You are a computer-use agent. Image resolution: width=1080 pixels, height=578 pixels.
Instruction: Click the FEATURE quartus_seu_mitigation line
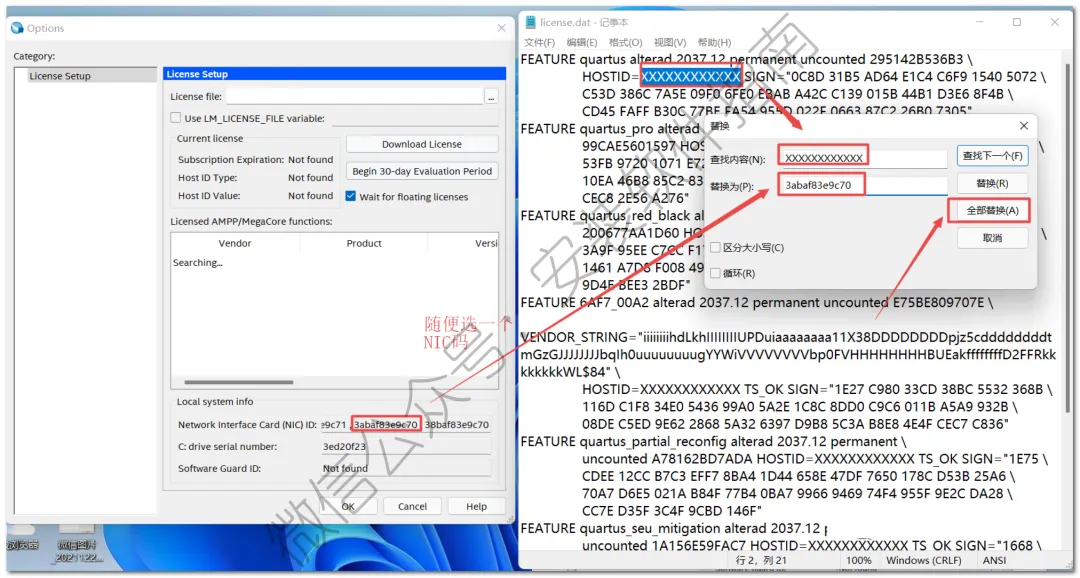coord(673,528)
